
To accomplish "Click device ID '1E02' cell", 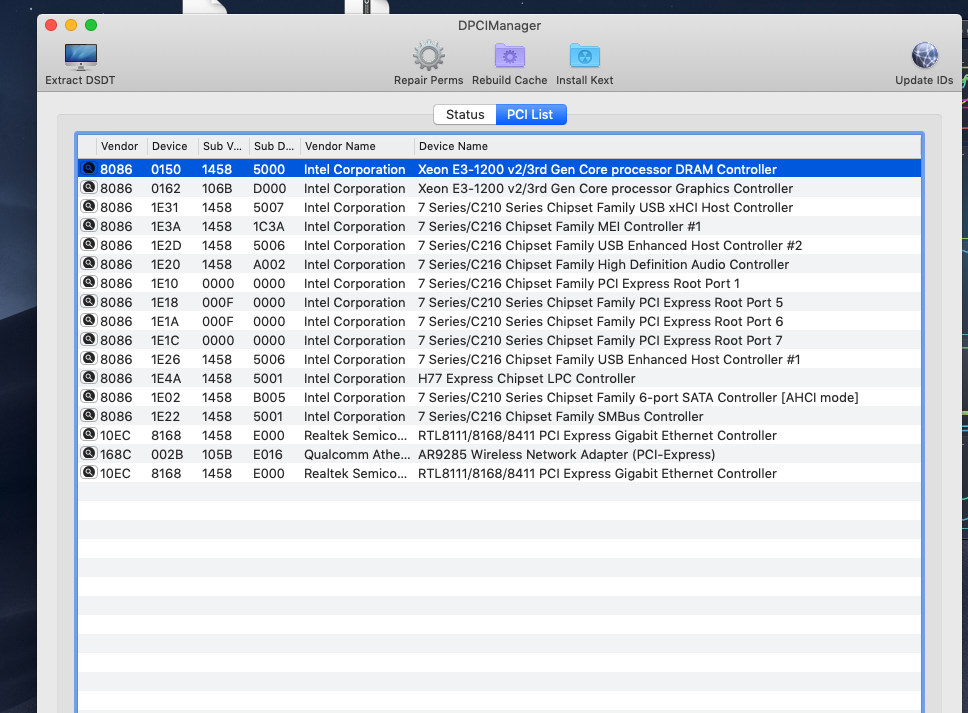I will pyautogui.click(x=166, y=398).
